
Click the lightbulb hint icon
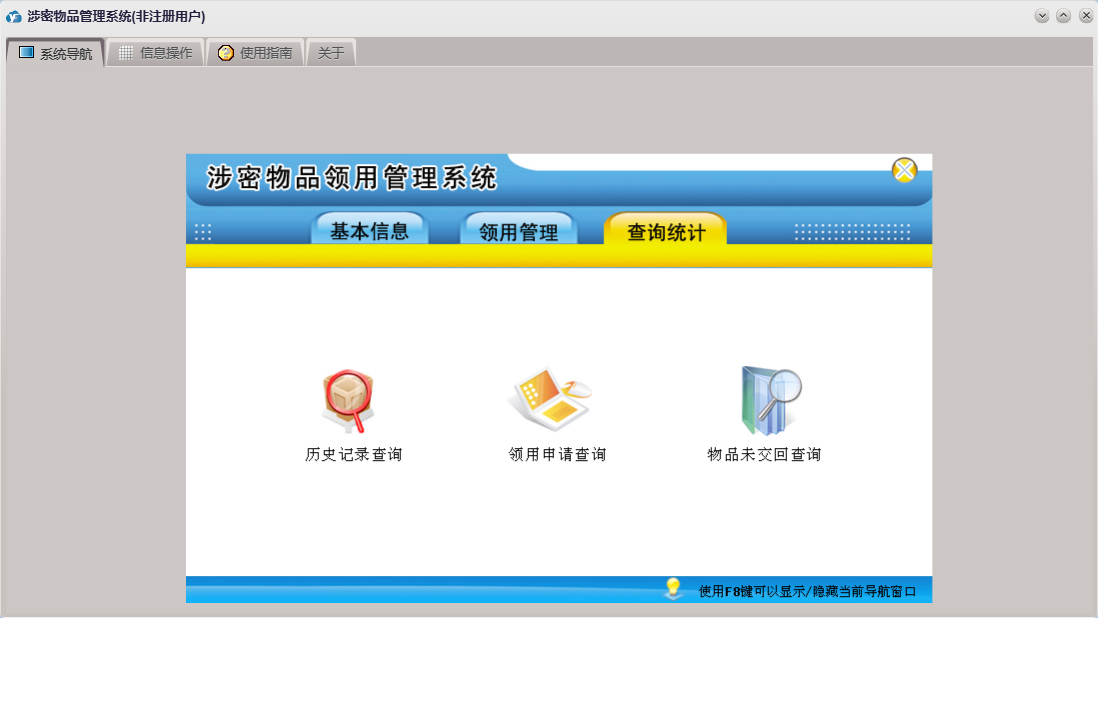pos(673,588)
